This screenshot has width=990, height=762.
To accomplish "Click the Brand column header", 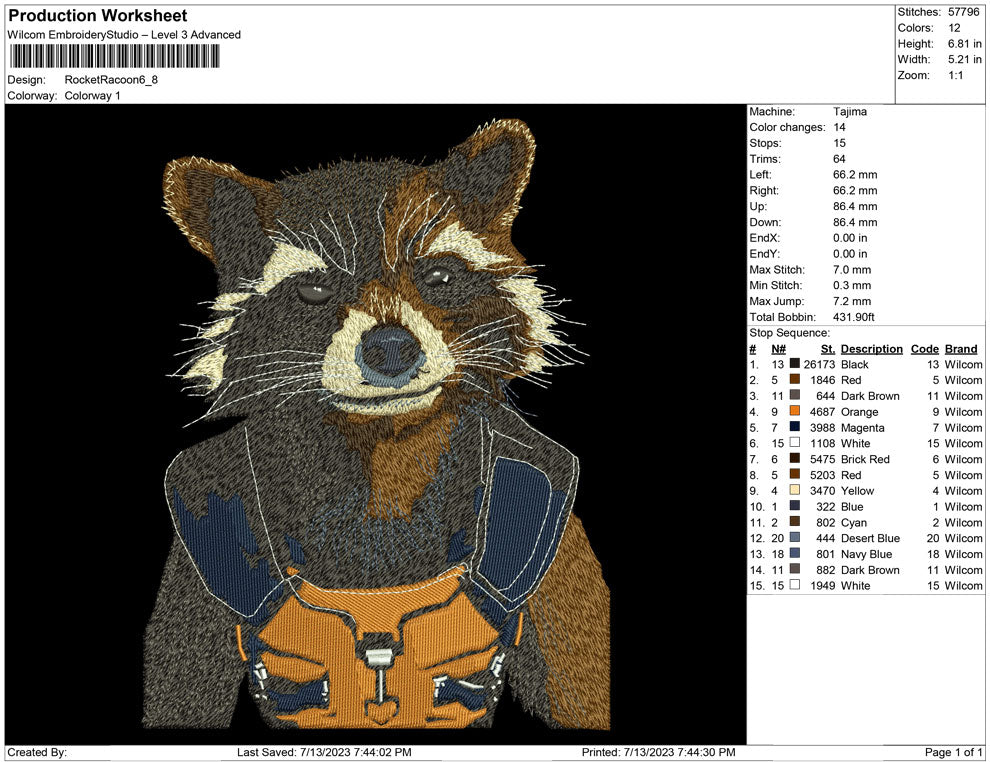I will (961, 349).
